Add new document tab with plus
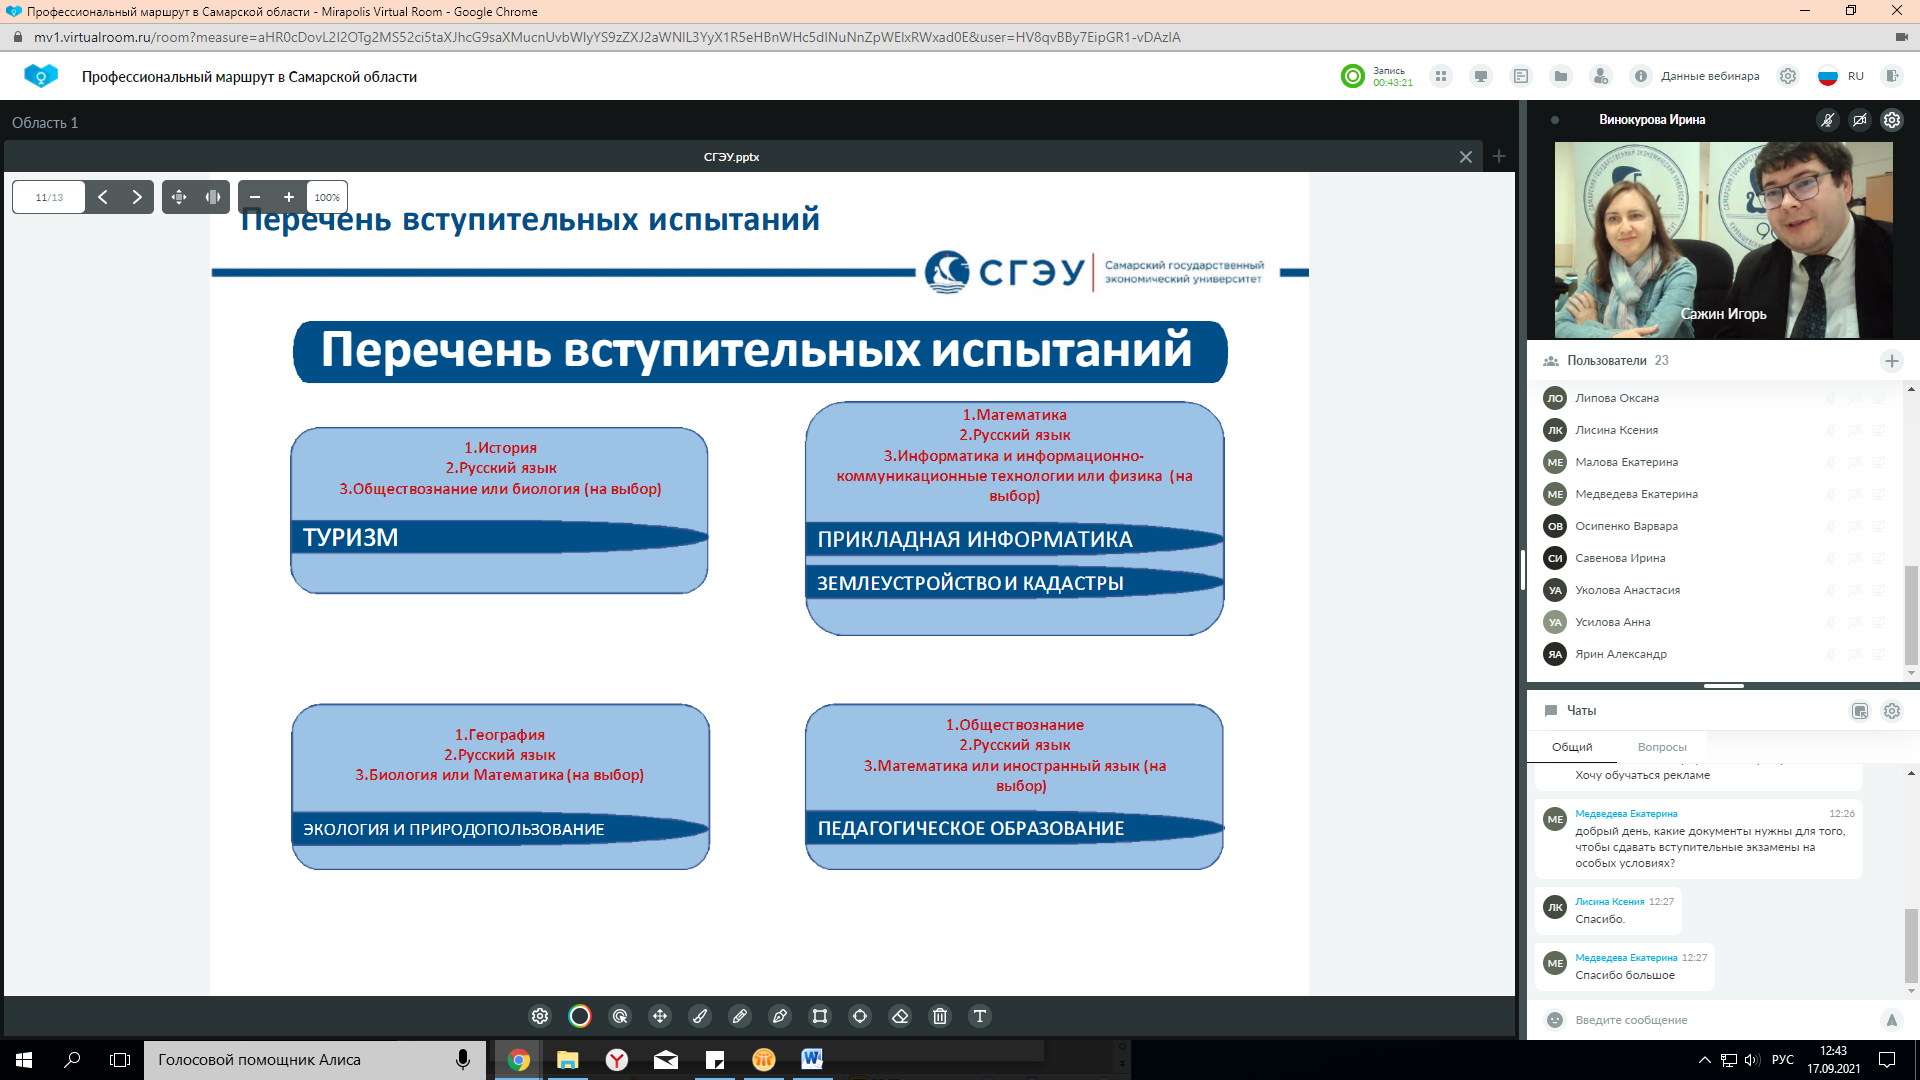 [1498, 157]
